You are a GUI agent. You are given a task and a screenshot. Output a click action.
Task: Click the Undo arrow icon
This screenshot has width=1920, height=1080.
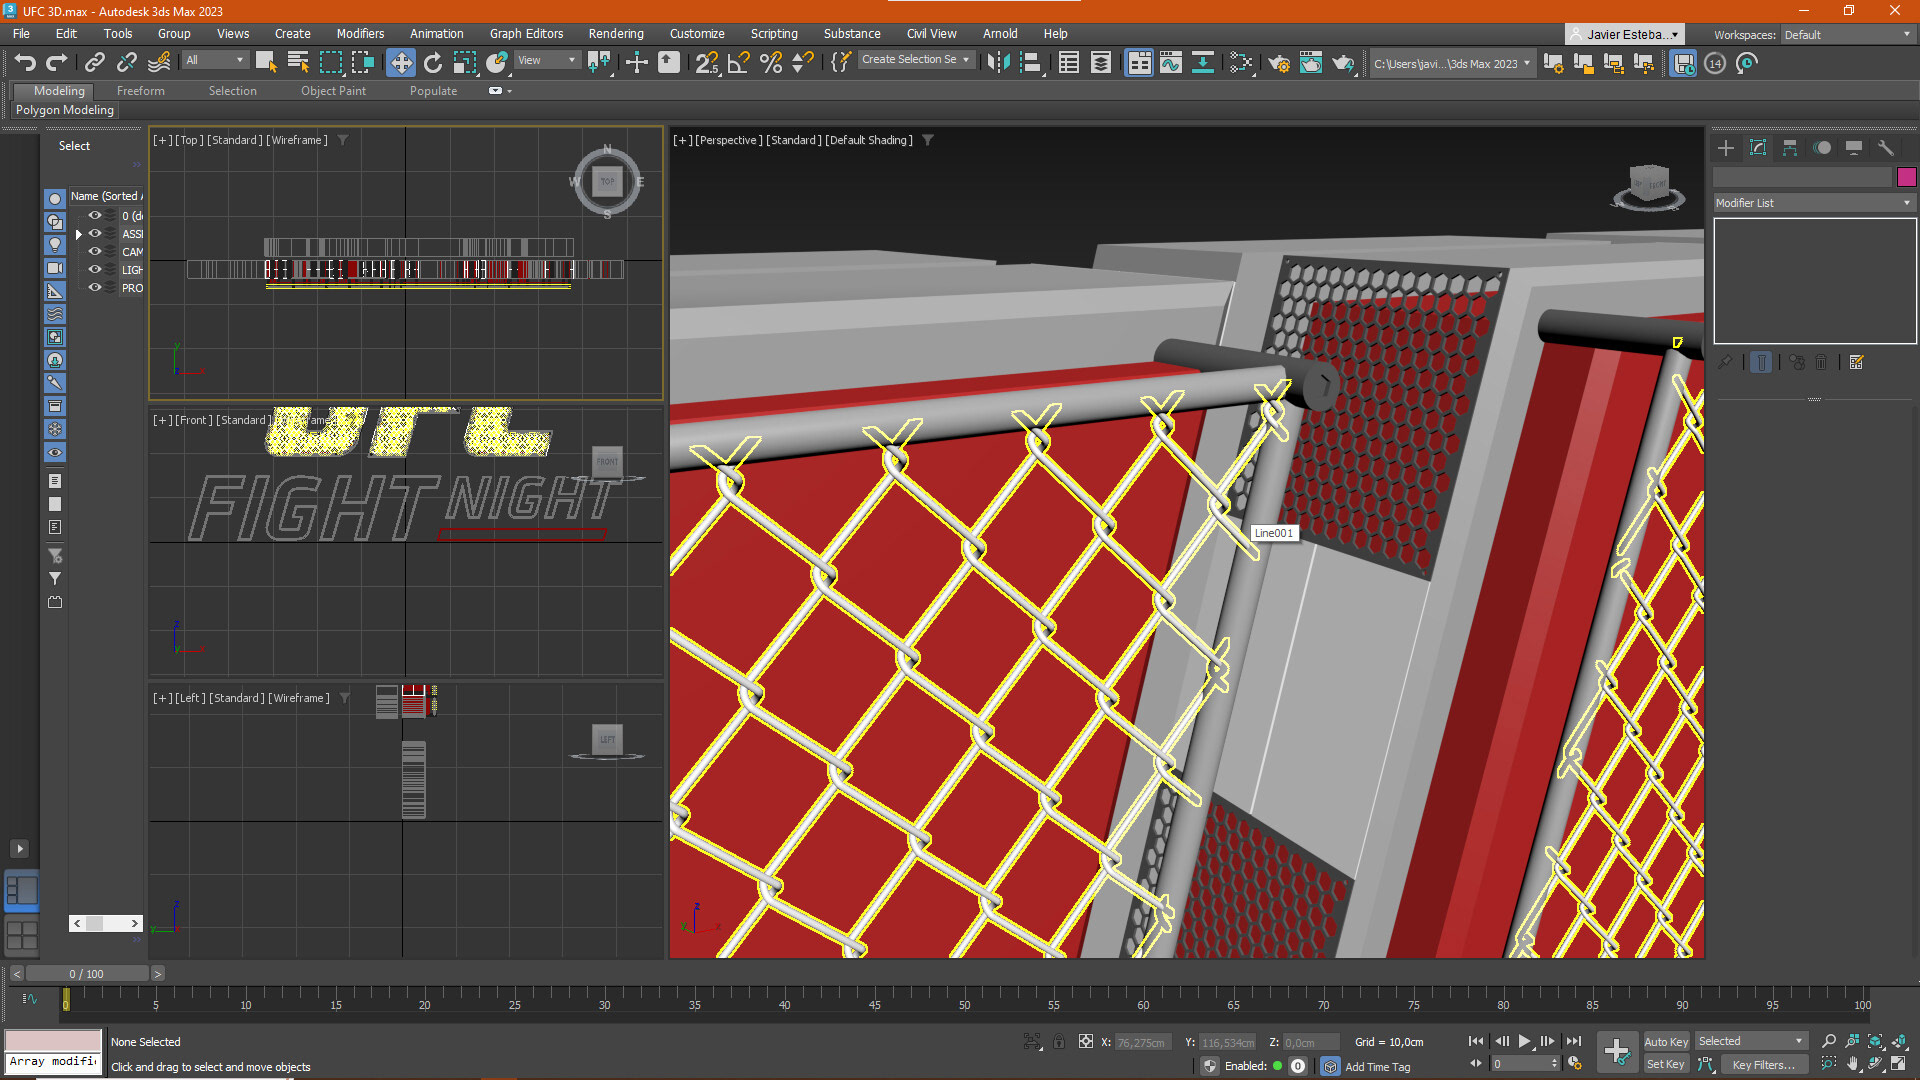(24, 63)
